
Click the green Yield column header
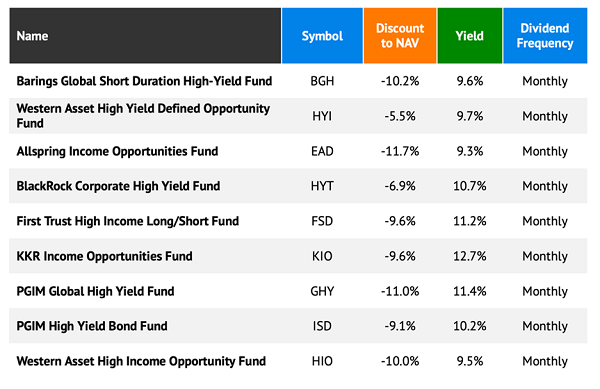tap(470, 36)
